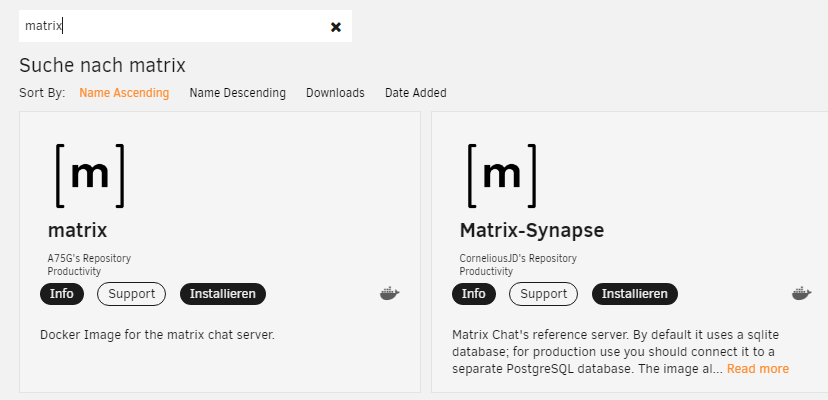Screen dimensions: 828x400
Task: Click the matrix app title
Action: point(78,230)
